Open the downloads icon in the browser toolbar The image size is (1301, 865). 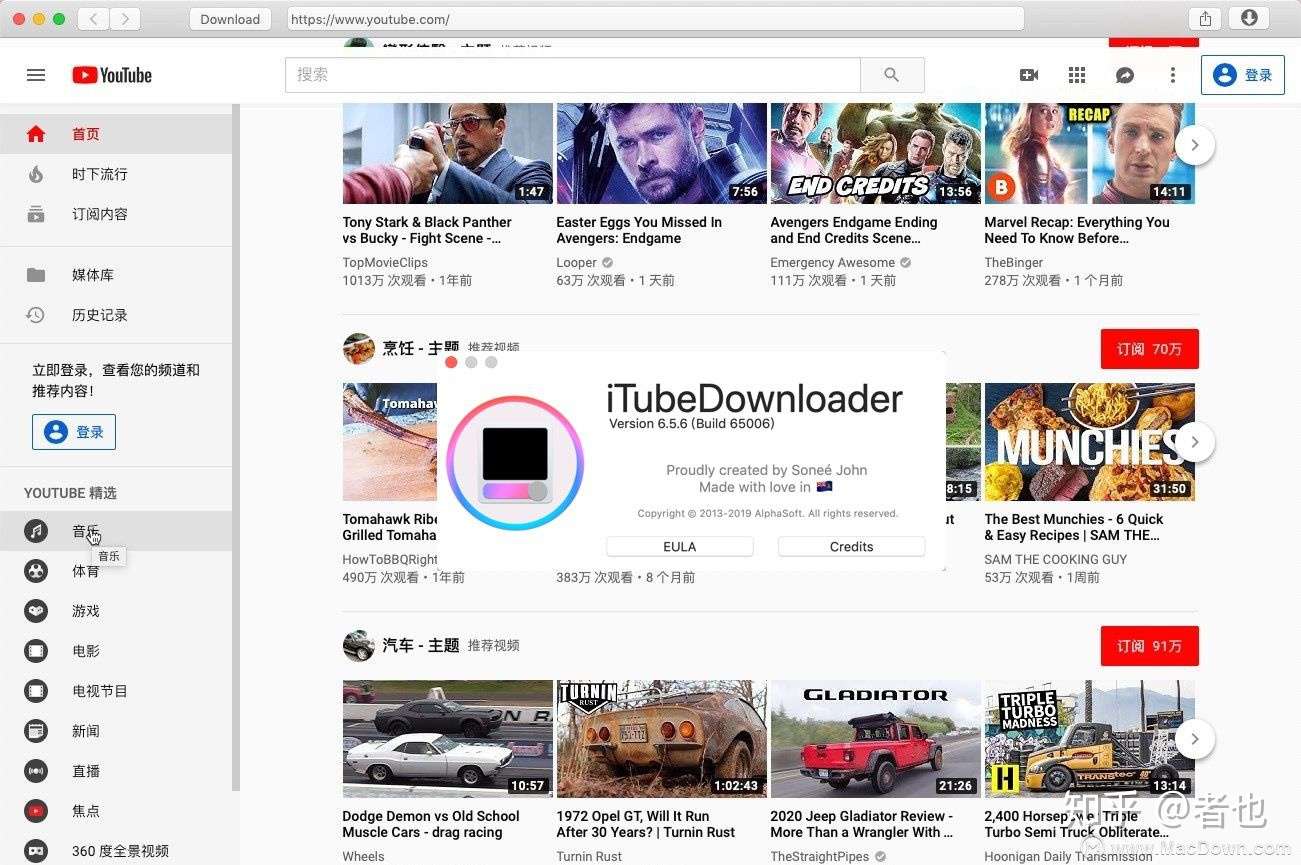[x=1249, y=19]
